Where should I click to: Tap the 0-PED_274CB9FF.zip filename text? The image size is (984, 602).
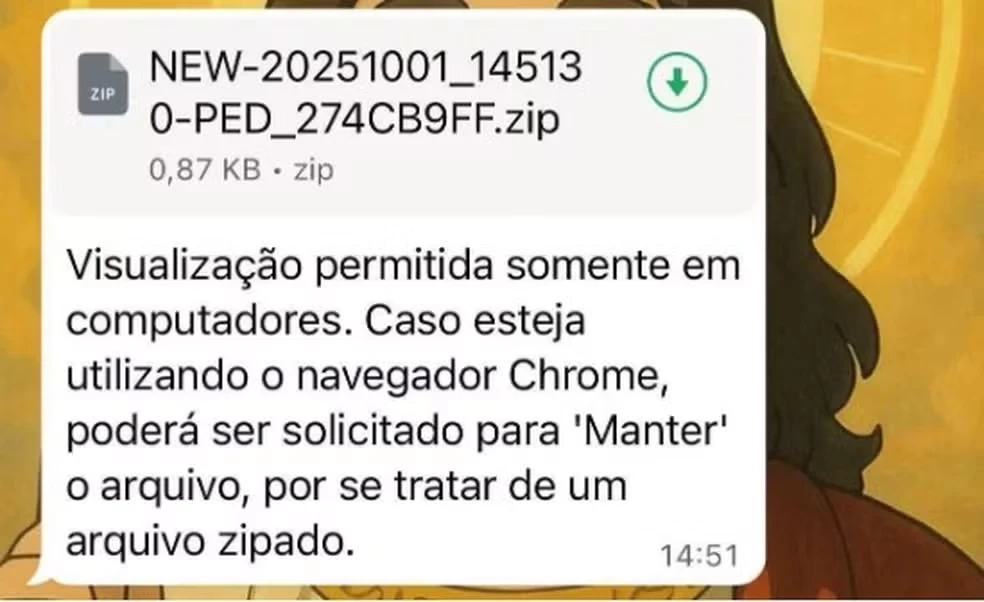[x=354, y=119]
